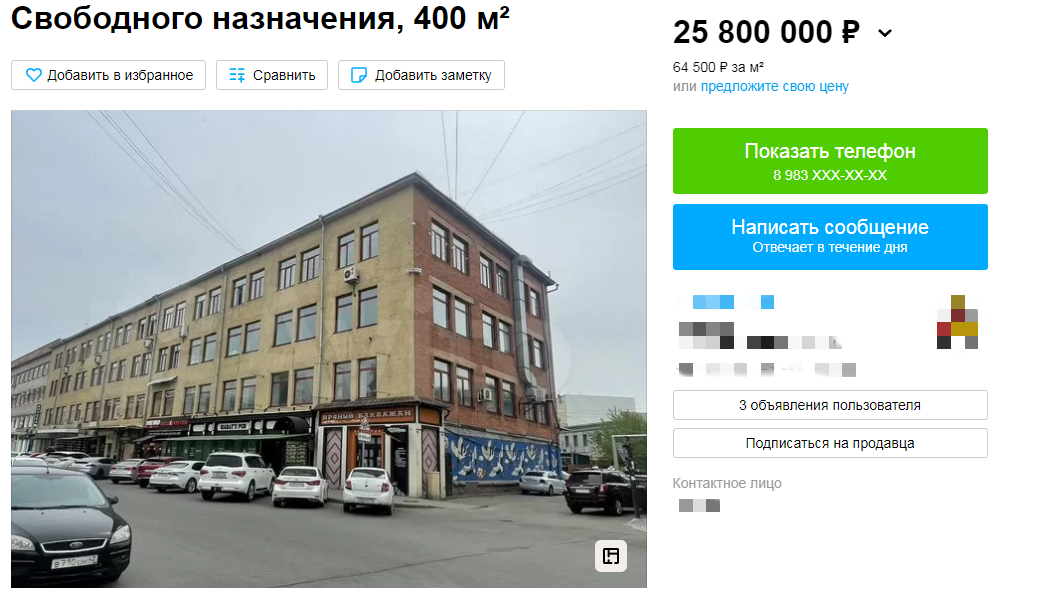Click the seller's avatar image

957,322
